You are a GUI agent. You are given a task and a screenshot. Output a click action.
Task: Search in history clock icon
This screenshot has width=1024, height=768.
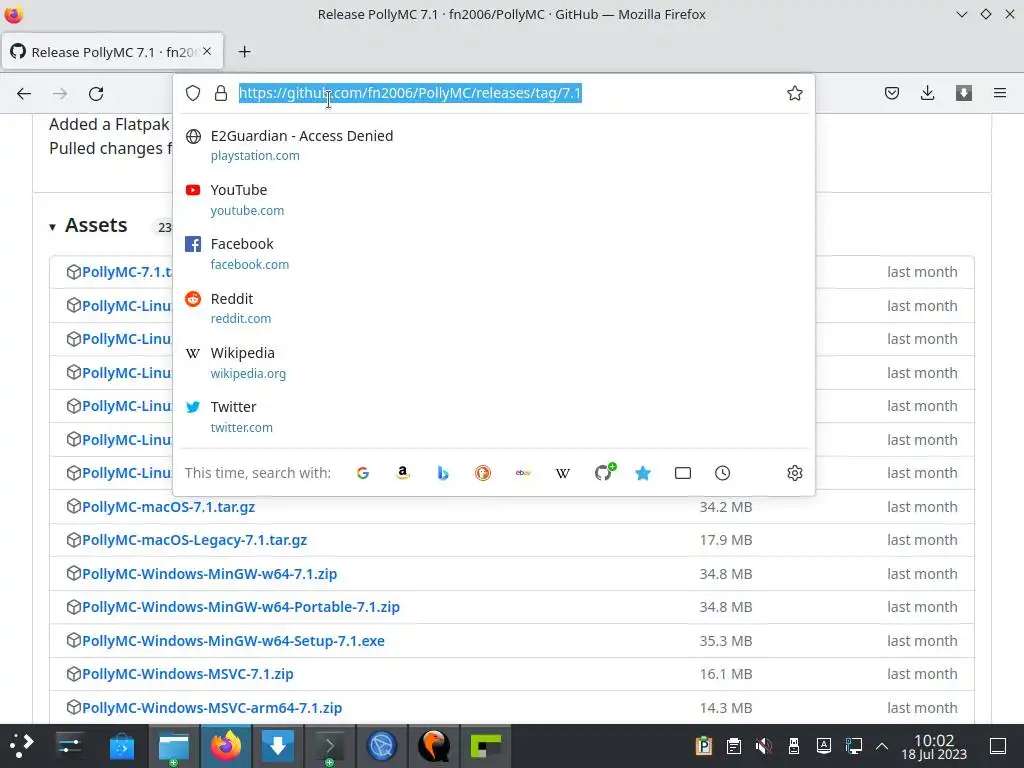722,473
